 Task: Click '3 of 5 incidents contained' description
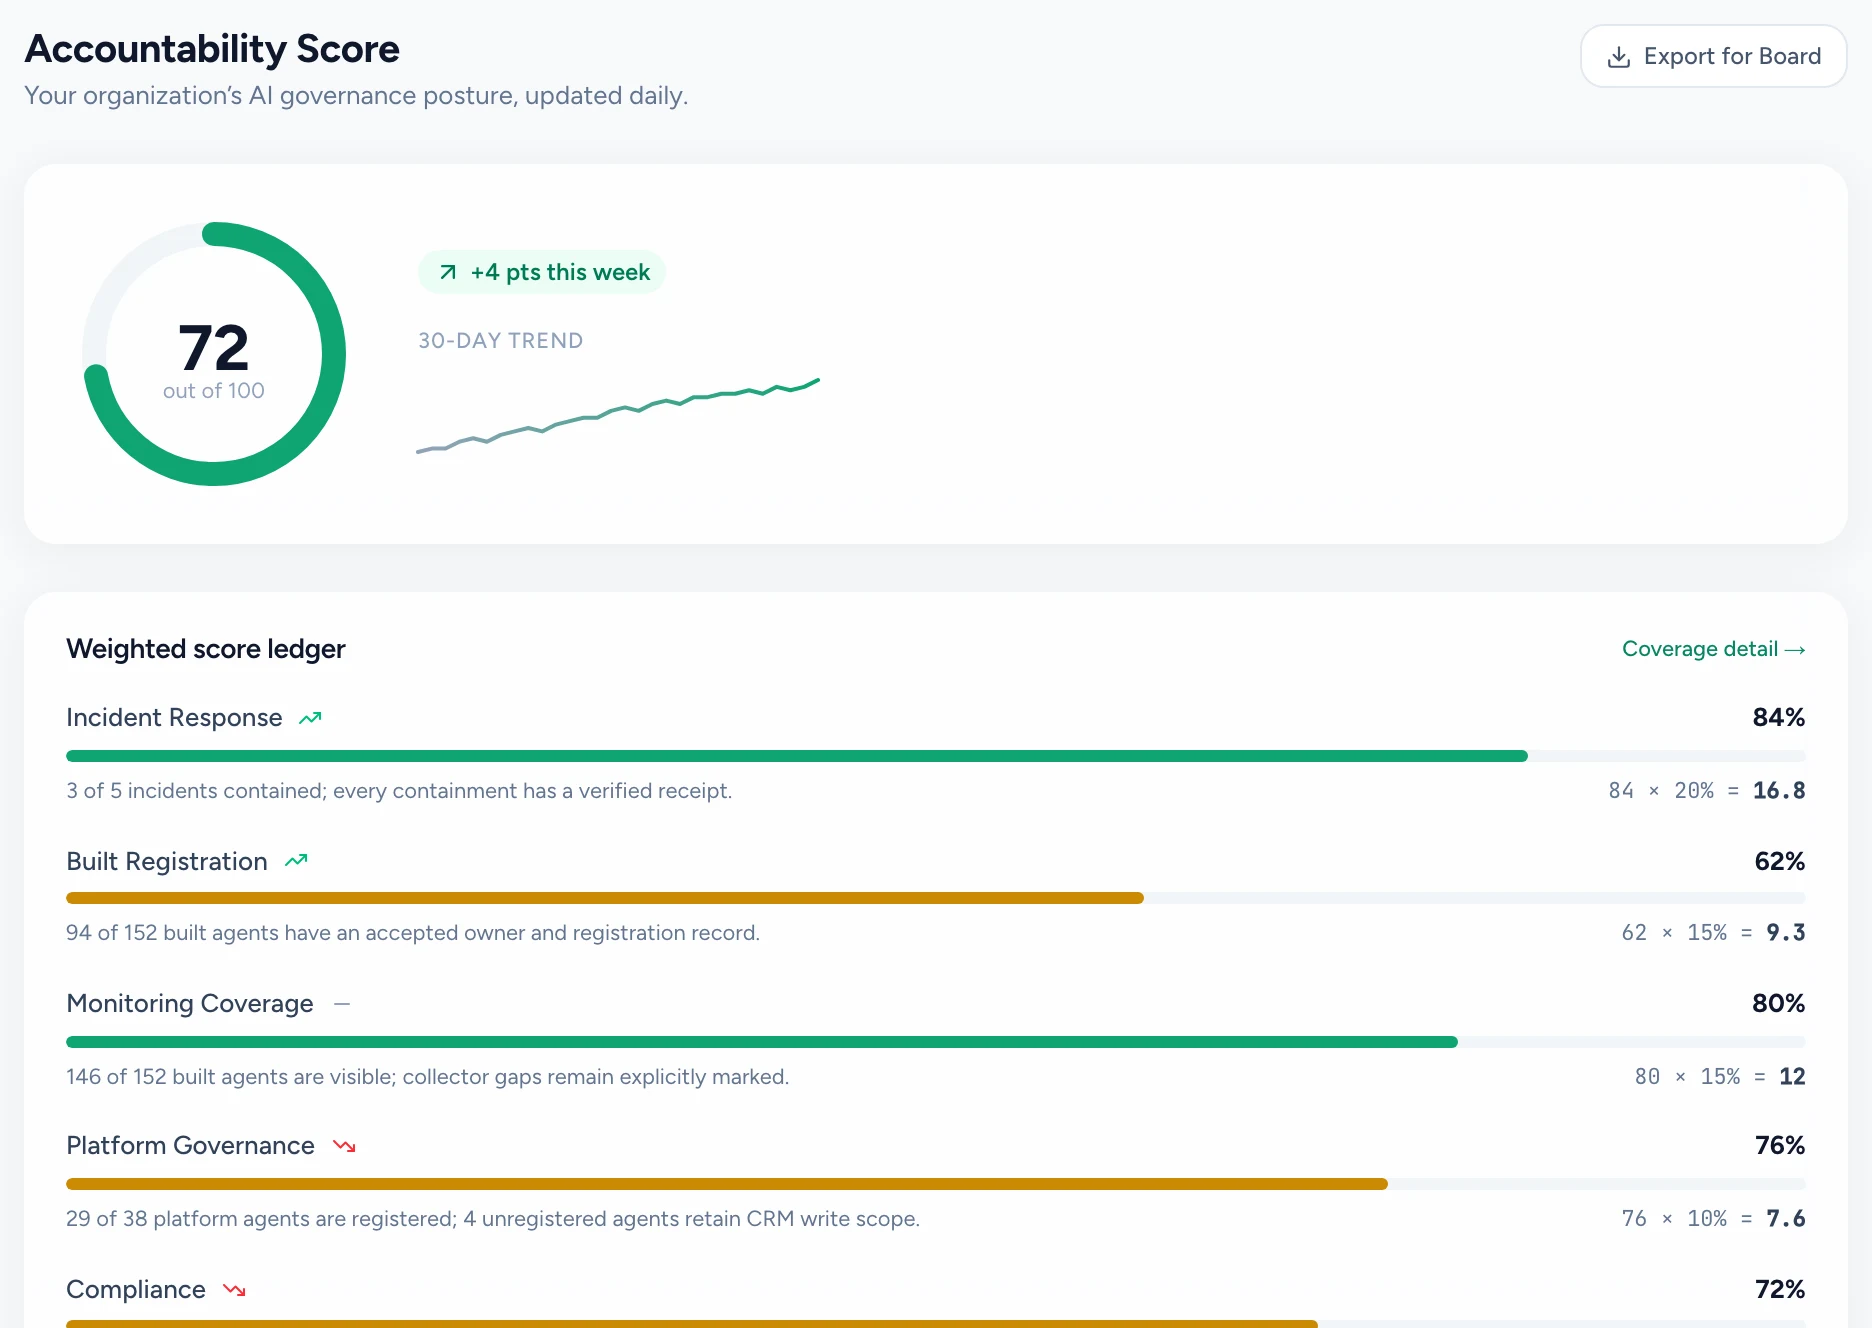399,791
